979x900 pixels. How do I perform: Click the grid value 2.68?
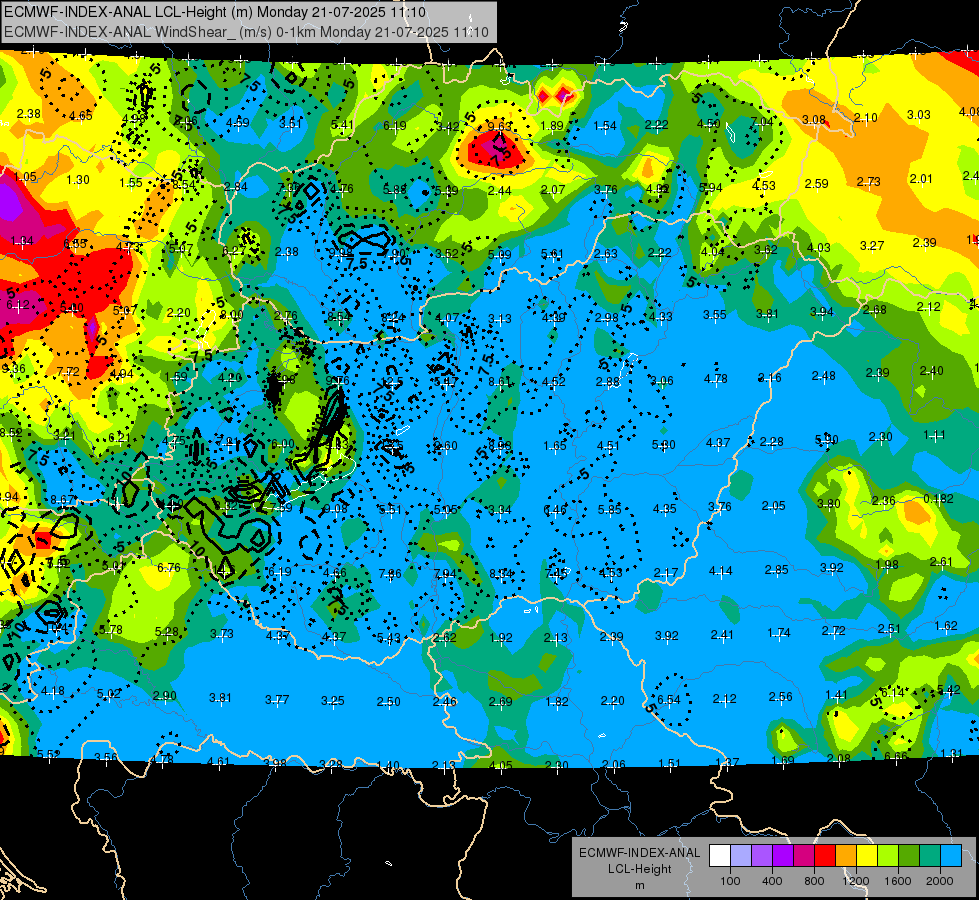tap(875, 310)
